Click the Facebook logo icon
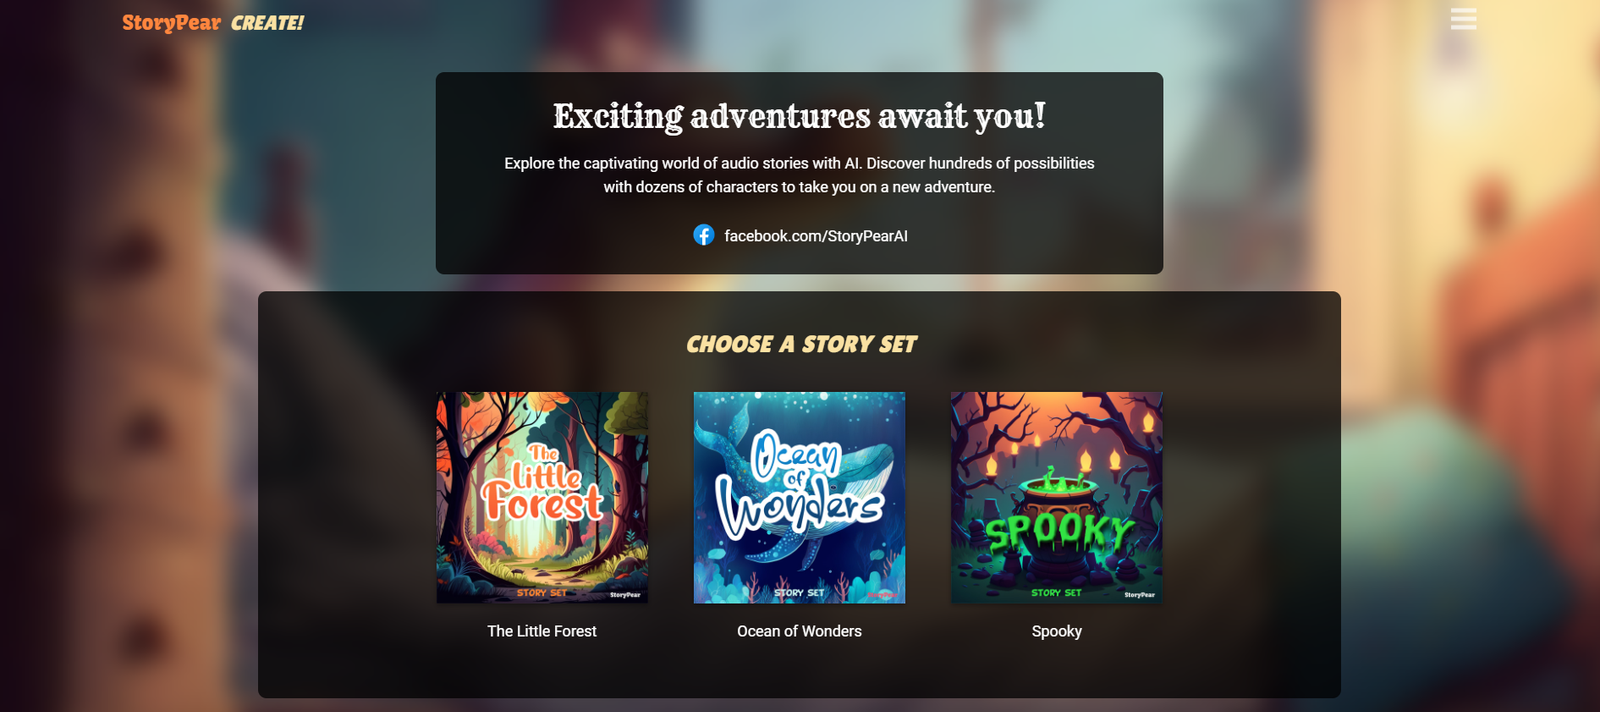The height and width of the screenshot is (712, 1600). click(704, 235)
